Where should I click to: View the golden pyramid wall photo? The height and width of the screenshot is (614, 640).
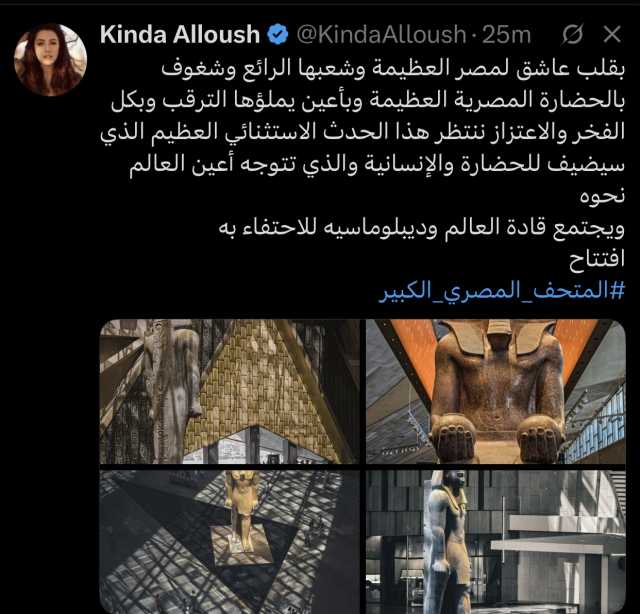[230, 392]
